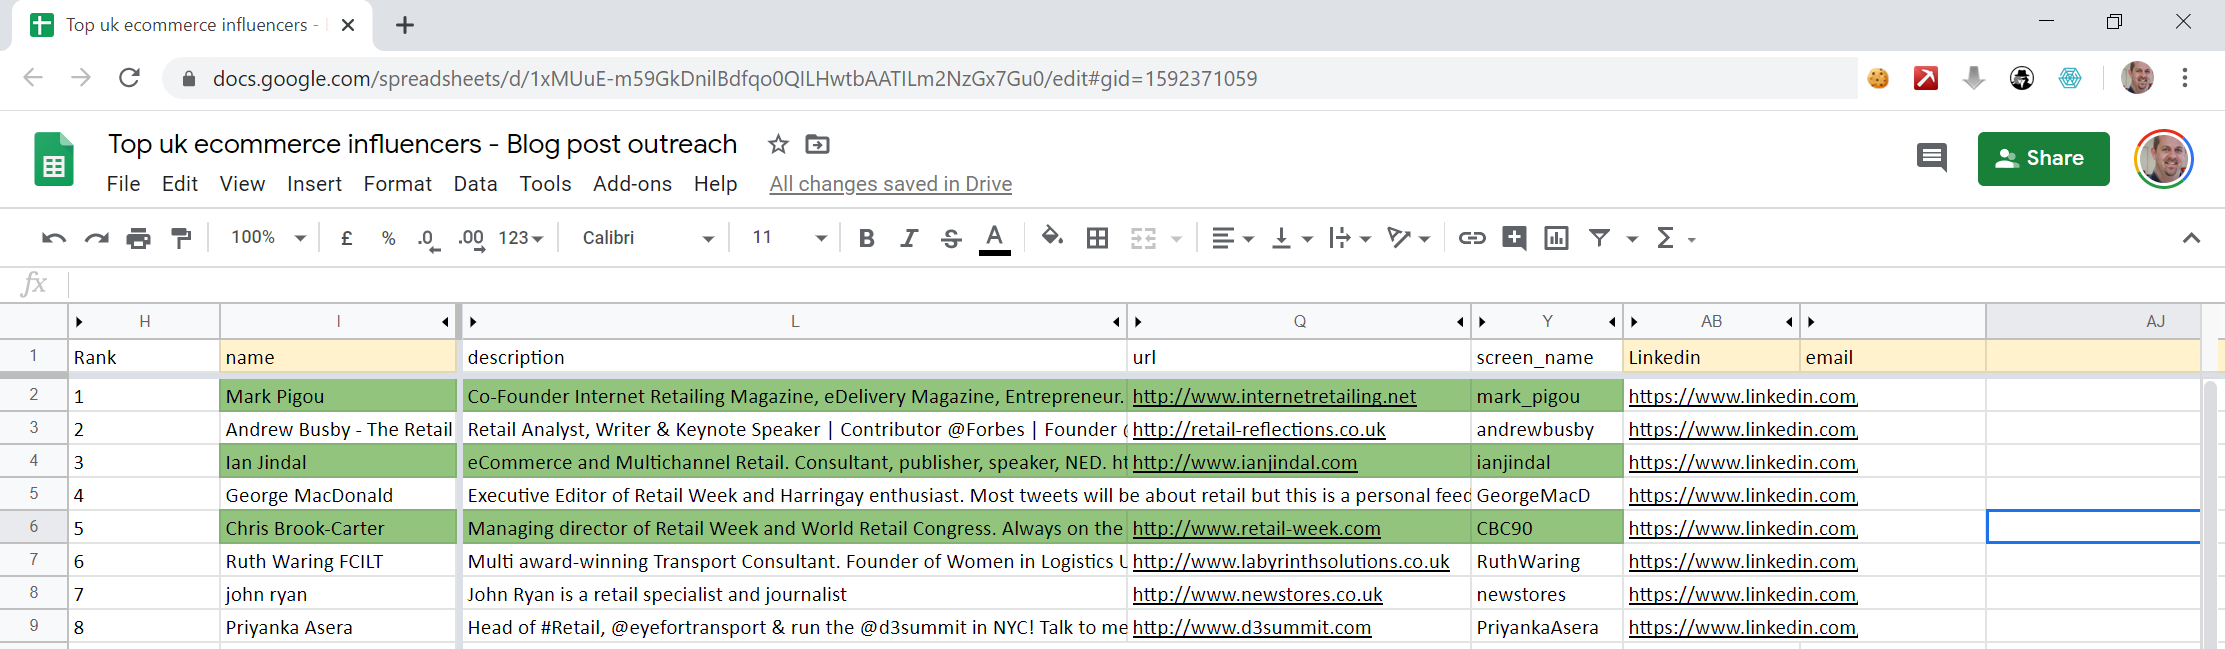
Task: Open internetretailing.net link in row 2
Action: click(1274, 396)
